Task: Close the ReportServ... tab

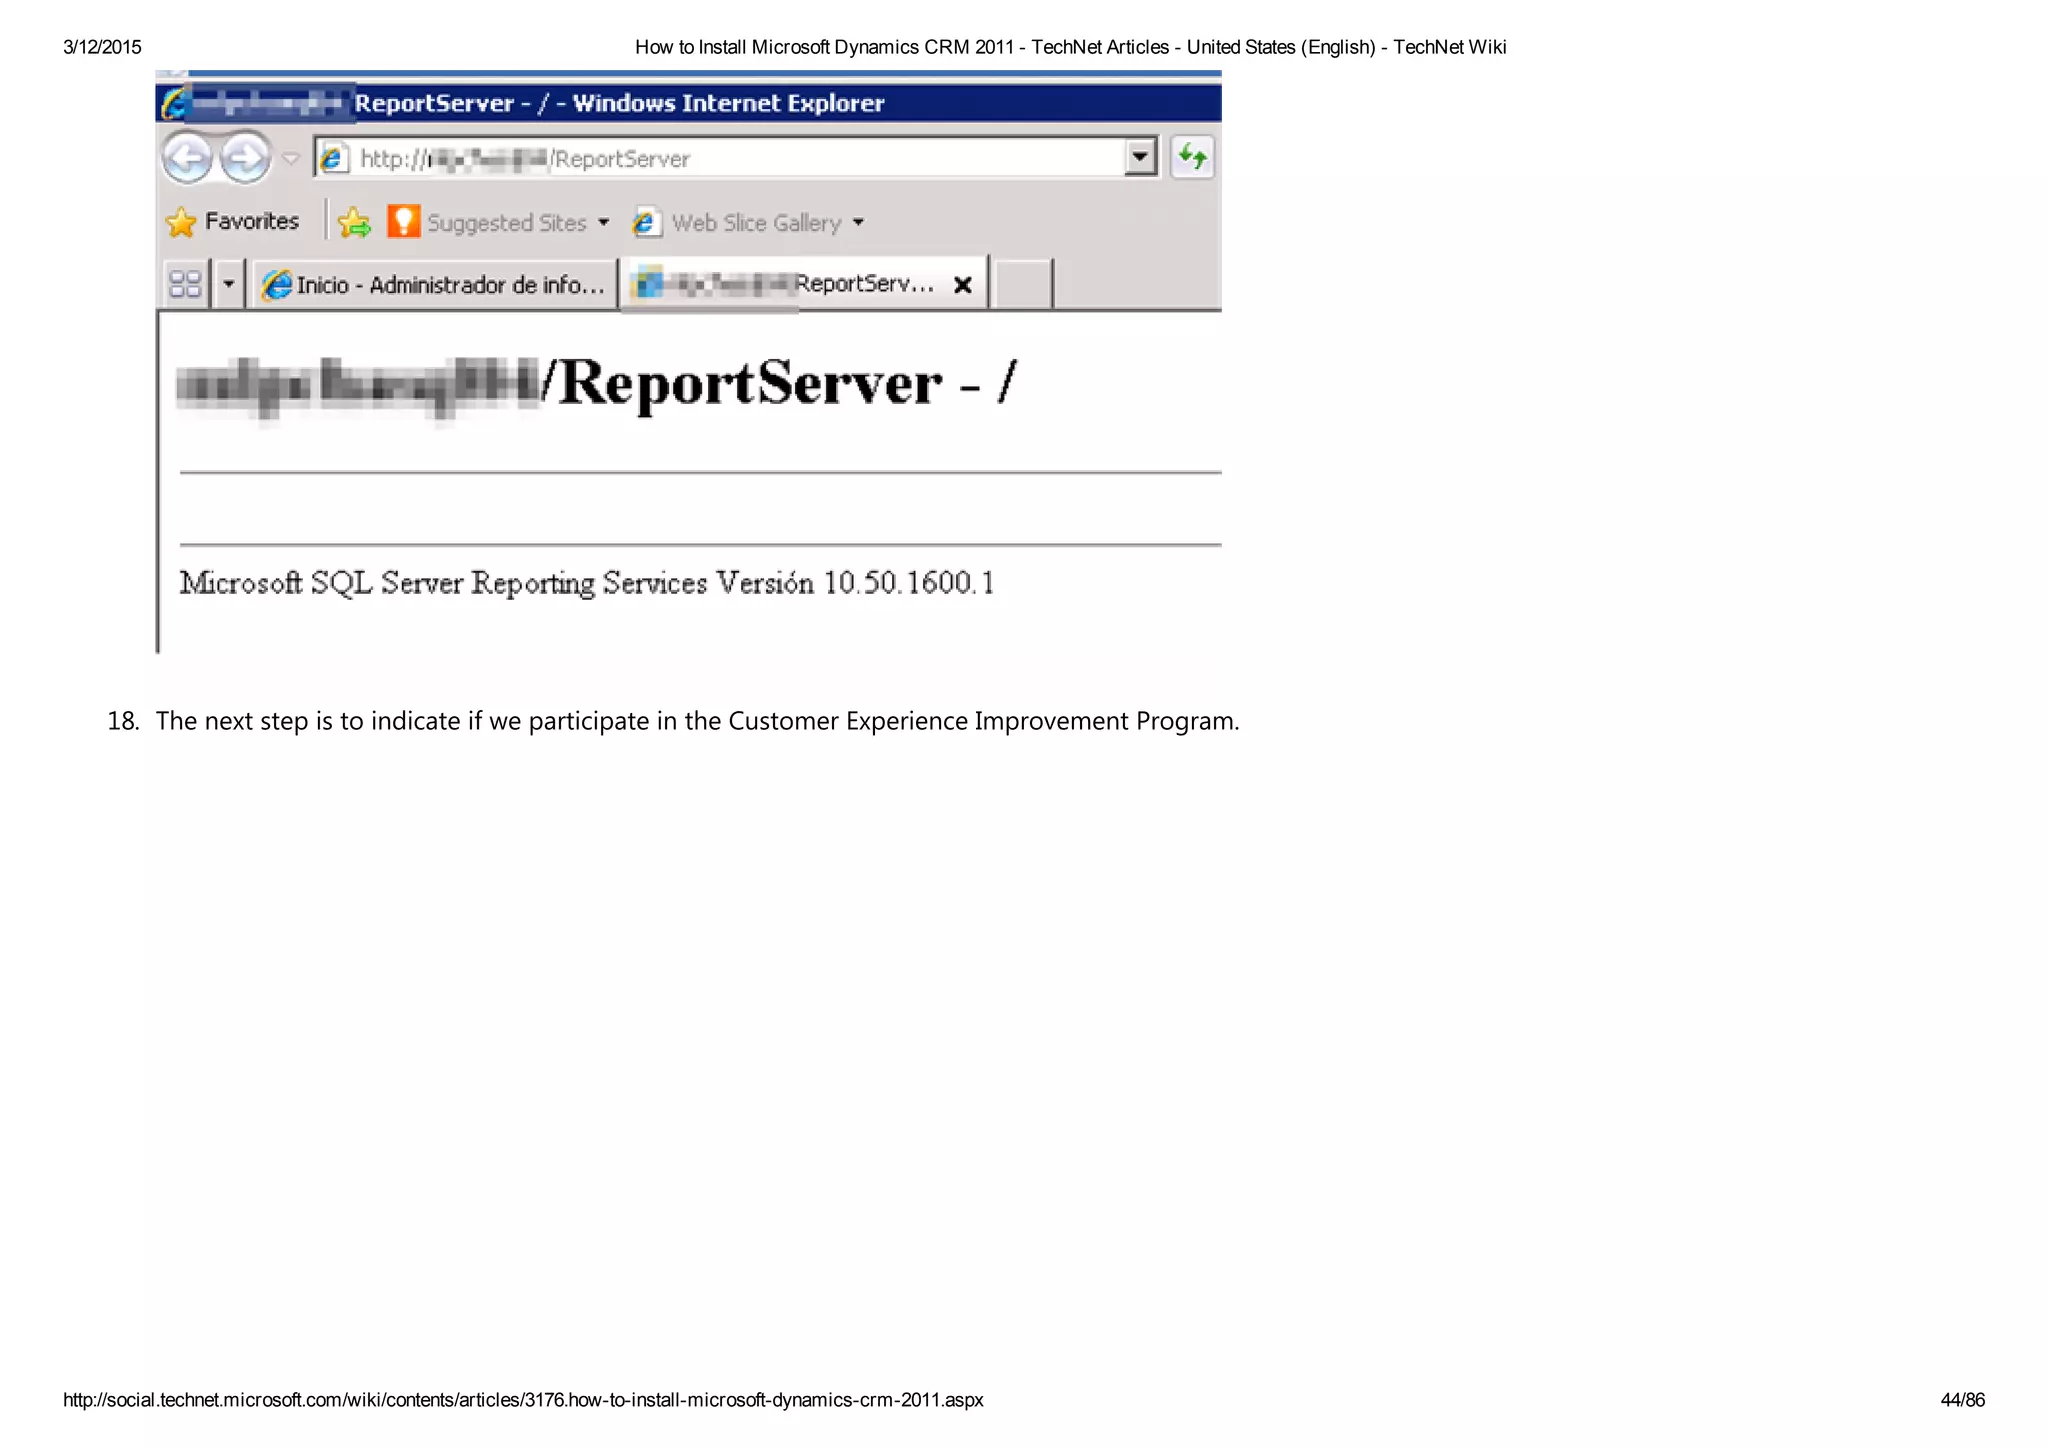Action: (963, 285)
